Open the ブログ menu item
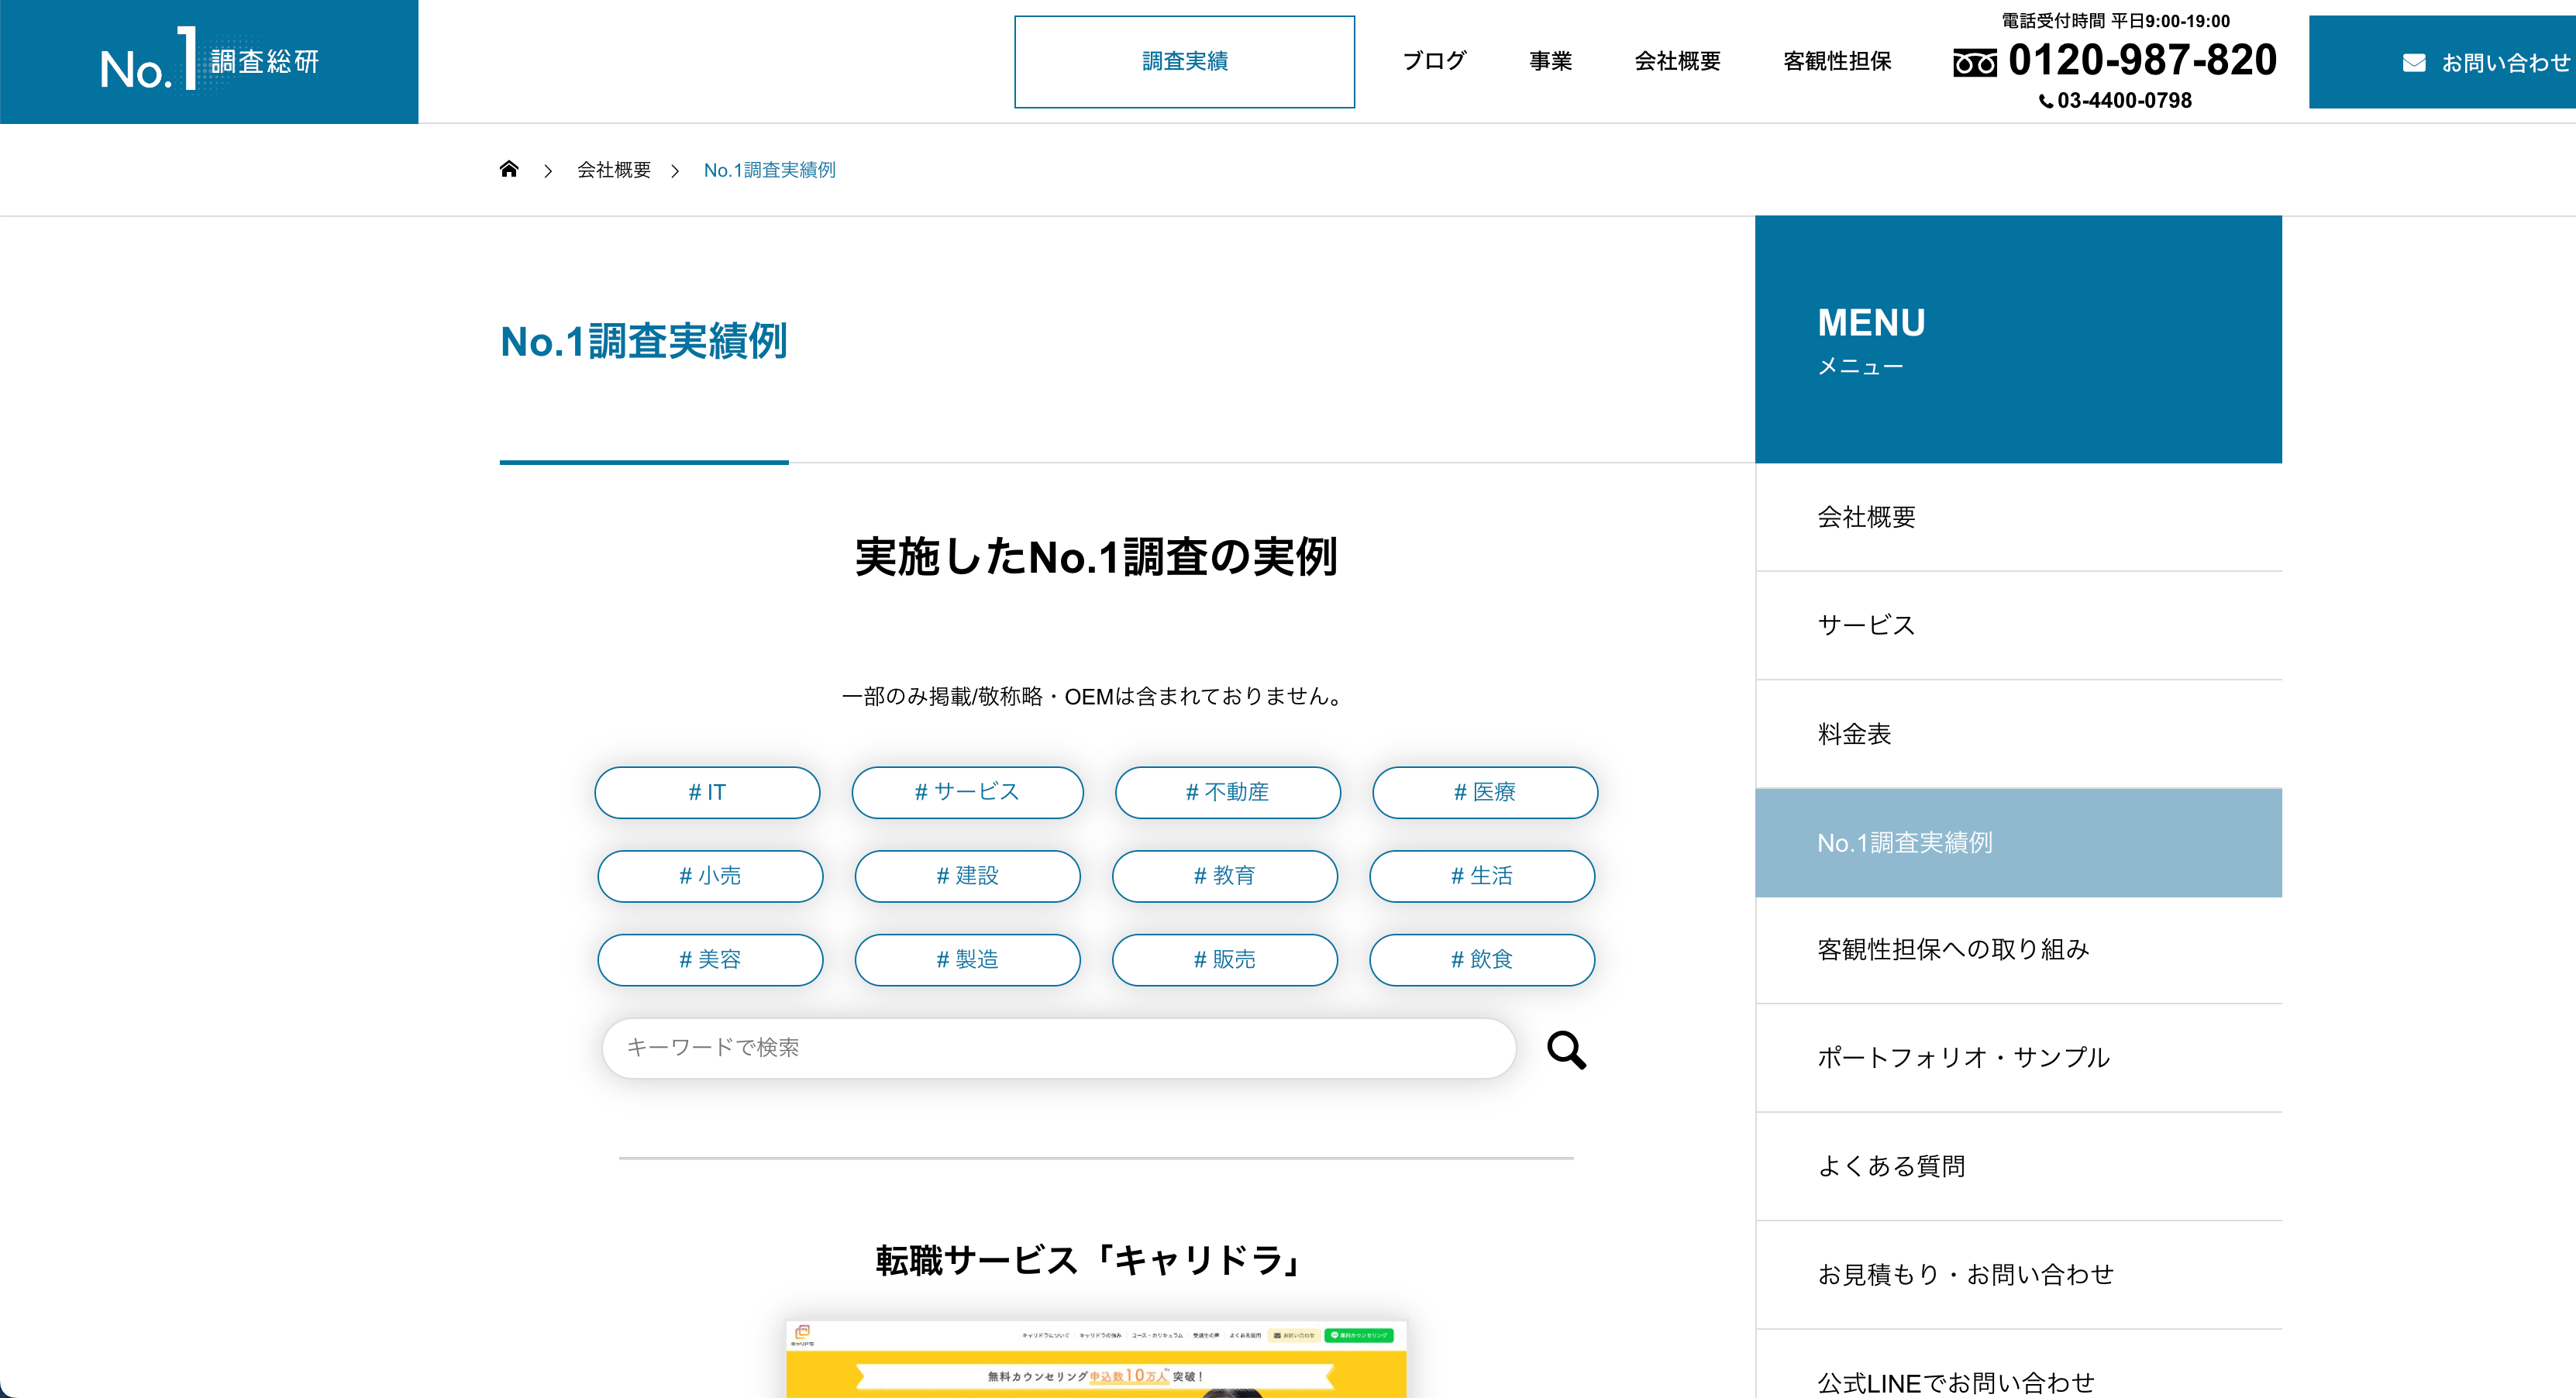 click(1434, 61)
